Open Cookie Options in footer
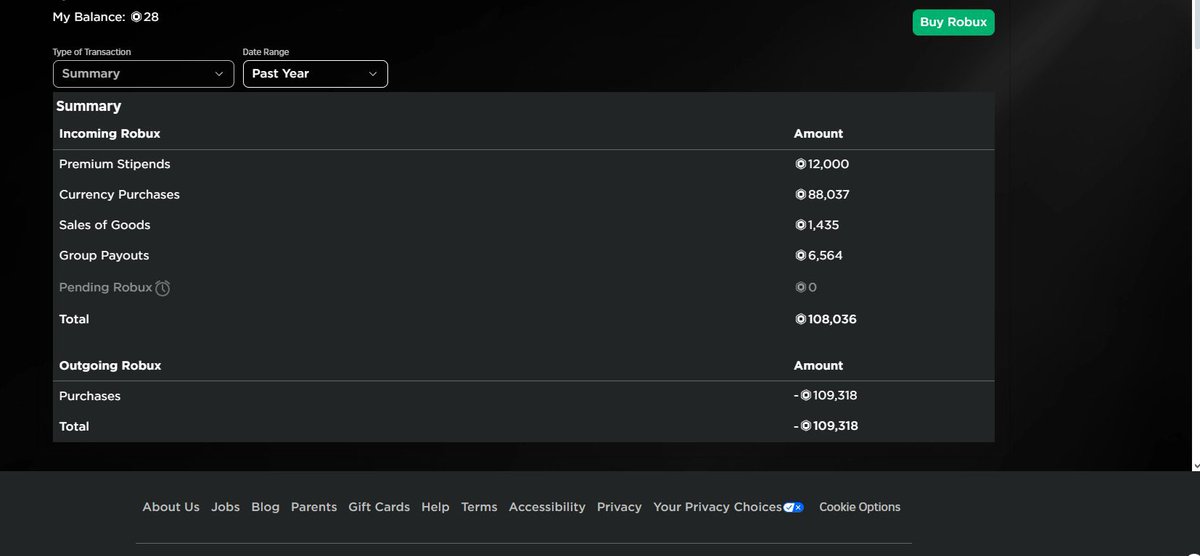This screenshot has height=556, width=1200. pyautogui.click(x=860, y=507)
